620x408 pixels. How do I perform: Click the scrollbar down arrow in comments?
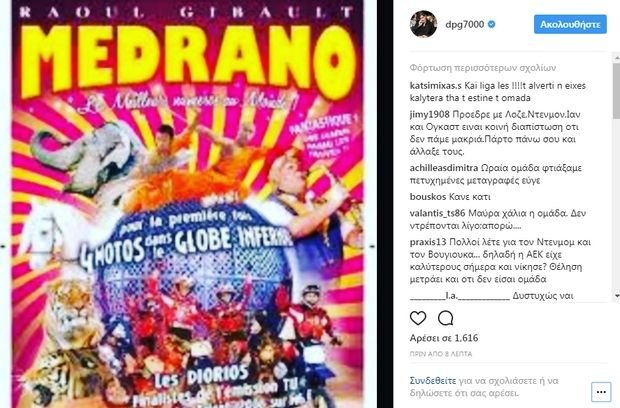(616, 296)
